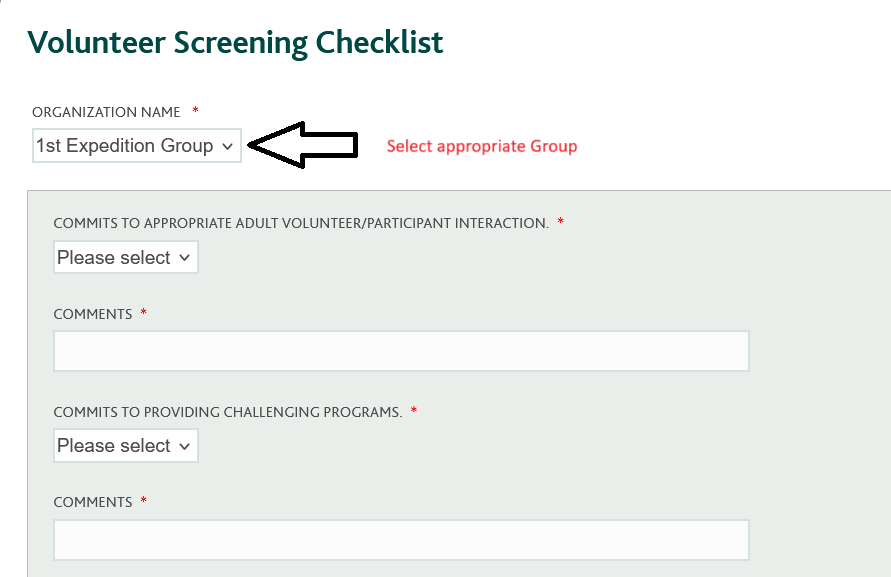This screenshot has width=891, height=577.
Task: Click the chevron in the participant interaction dropdown
Action: click(x=184, y=258)
